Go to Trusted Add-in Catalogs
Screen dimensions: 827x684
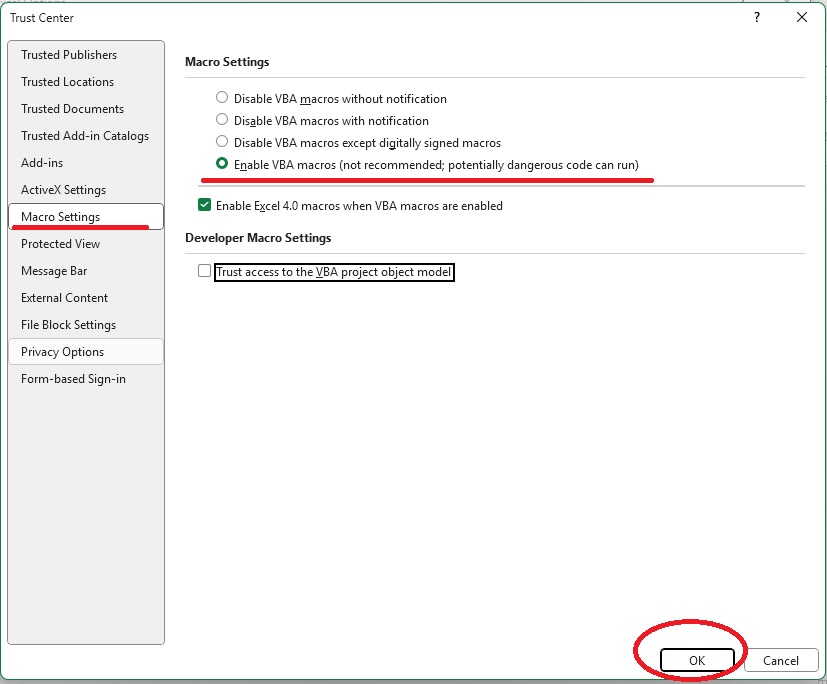coord(86,136)
